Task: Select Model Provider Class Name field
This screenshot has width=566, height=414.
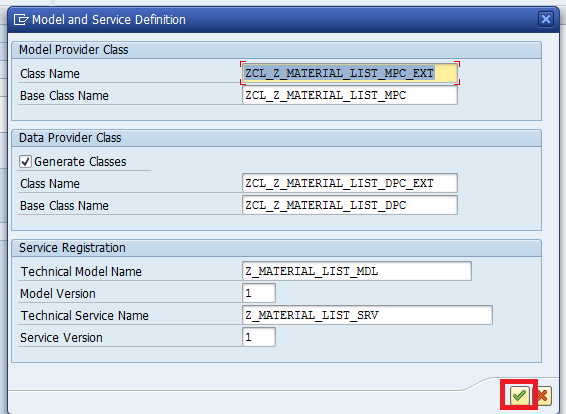Action: (350, 73)
